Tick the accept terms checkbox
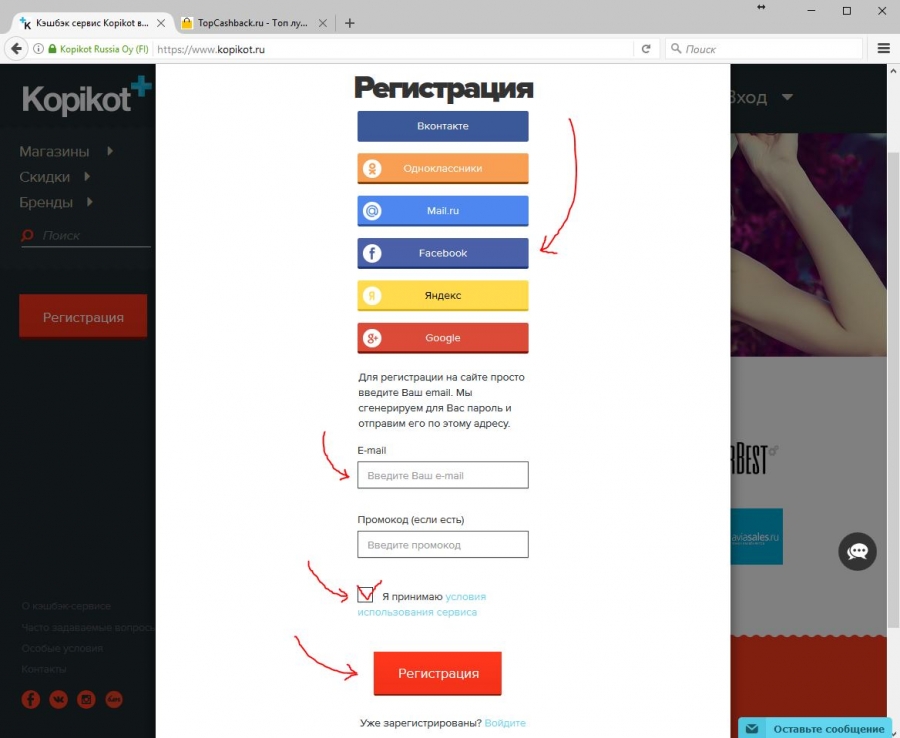The image size is (900, 738). click(x=365, y=595)
